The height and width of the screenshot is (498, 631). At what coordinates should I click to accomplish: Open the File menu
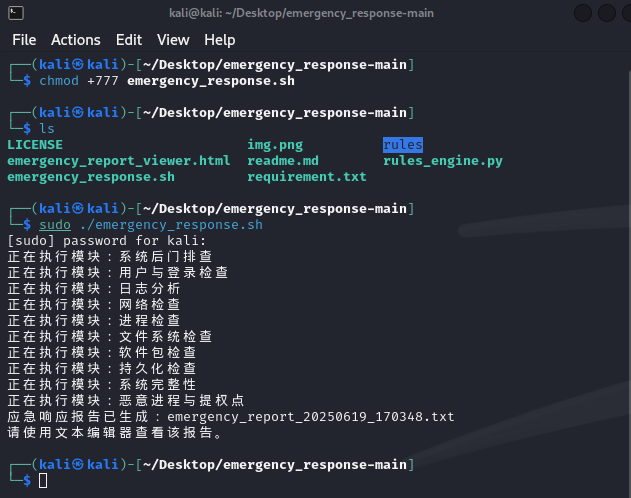tap(24, 40)
